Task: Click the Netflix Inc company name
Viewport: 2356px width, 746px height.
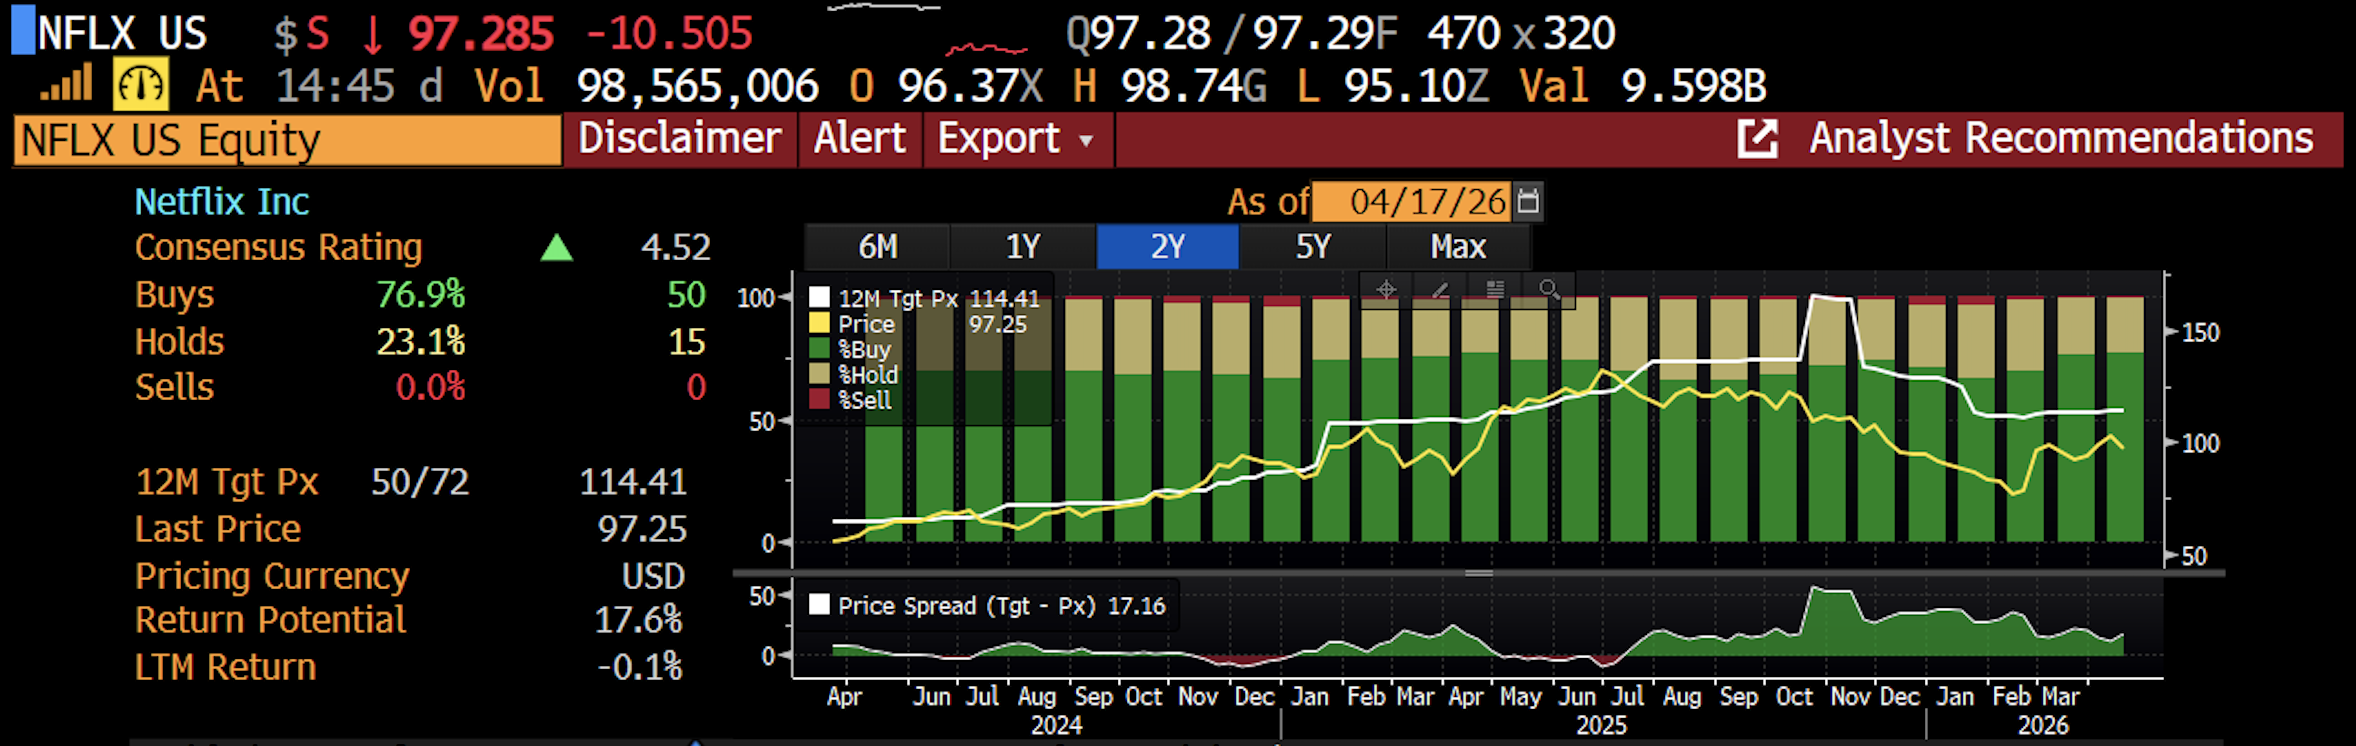Action: point(222,202)
